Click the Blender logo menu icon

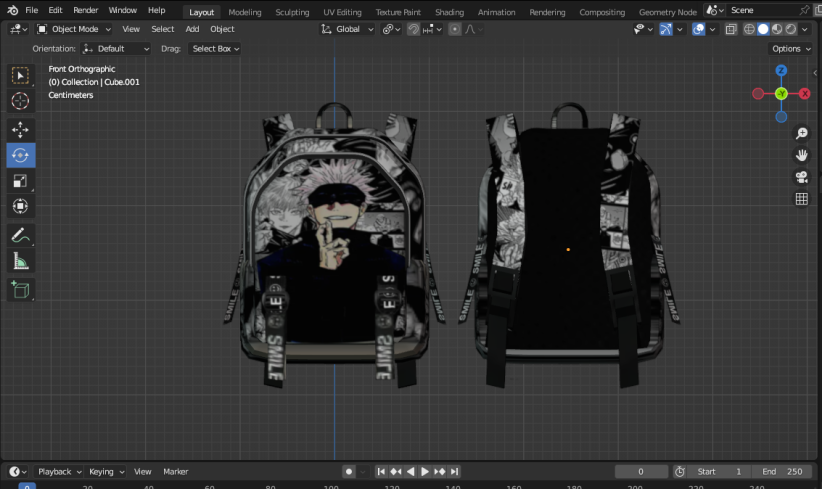click(13, 10)
